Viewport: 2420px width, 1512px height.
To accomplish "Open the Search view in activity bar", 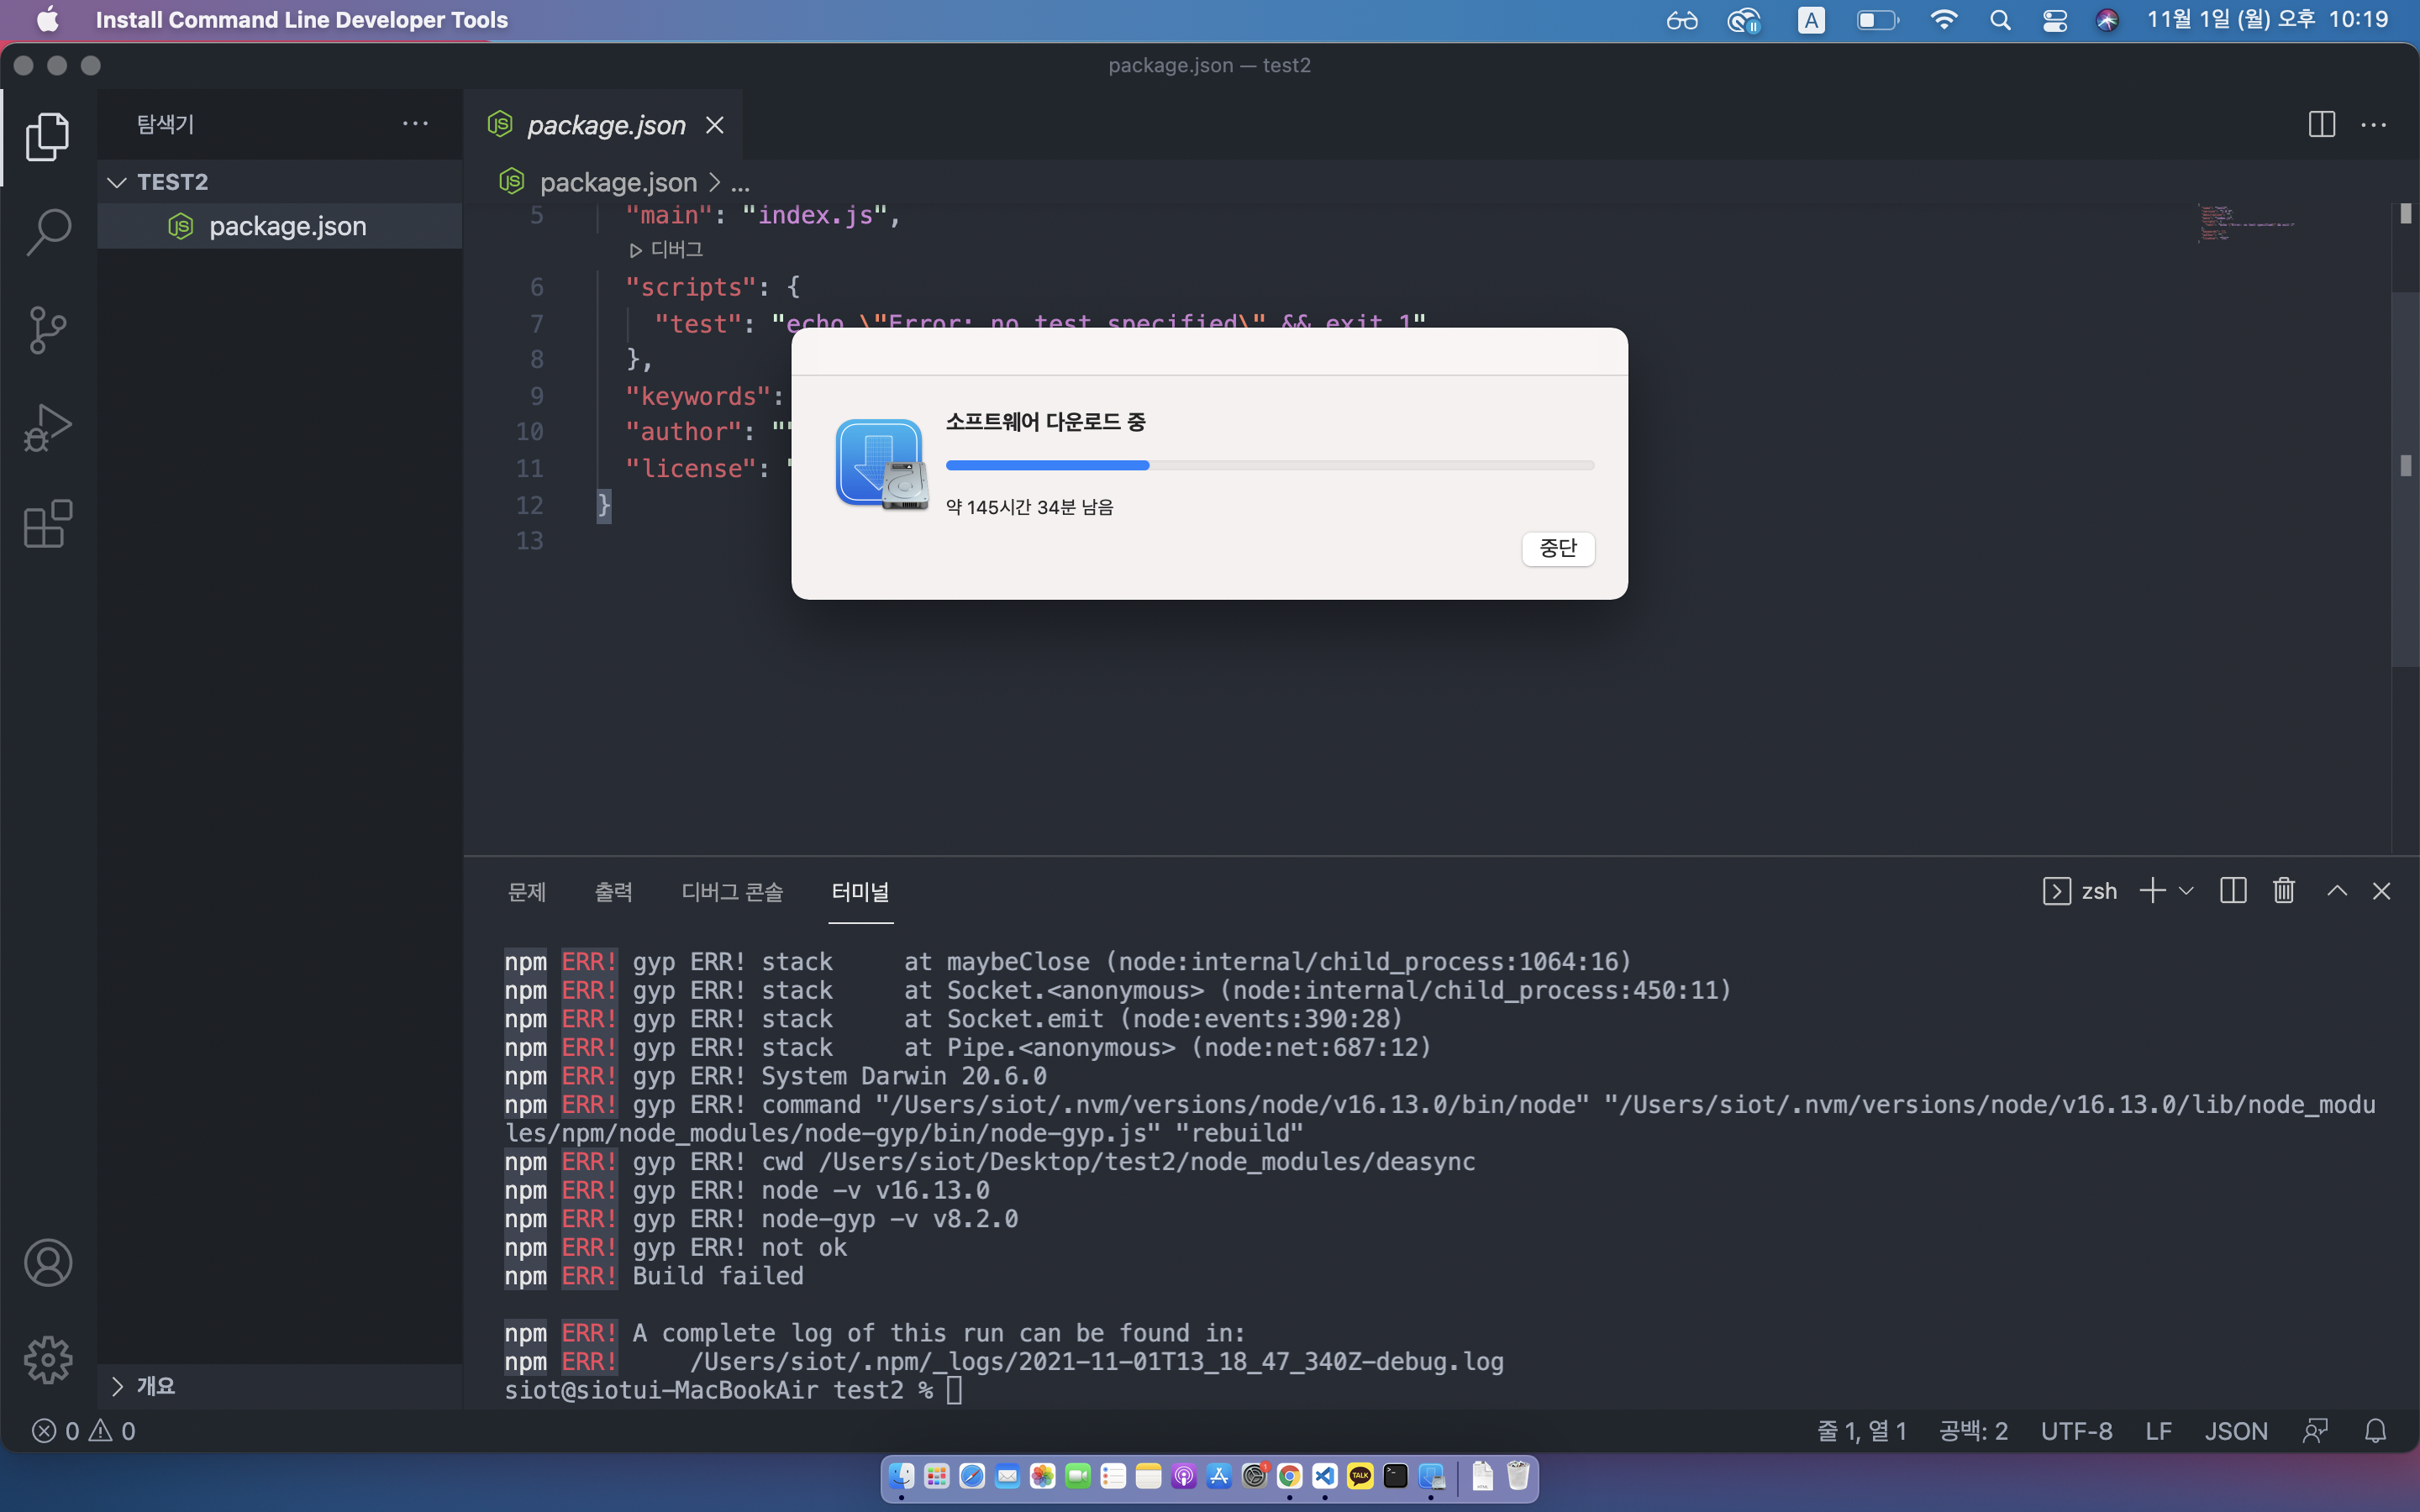I will pos(48,232).
